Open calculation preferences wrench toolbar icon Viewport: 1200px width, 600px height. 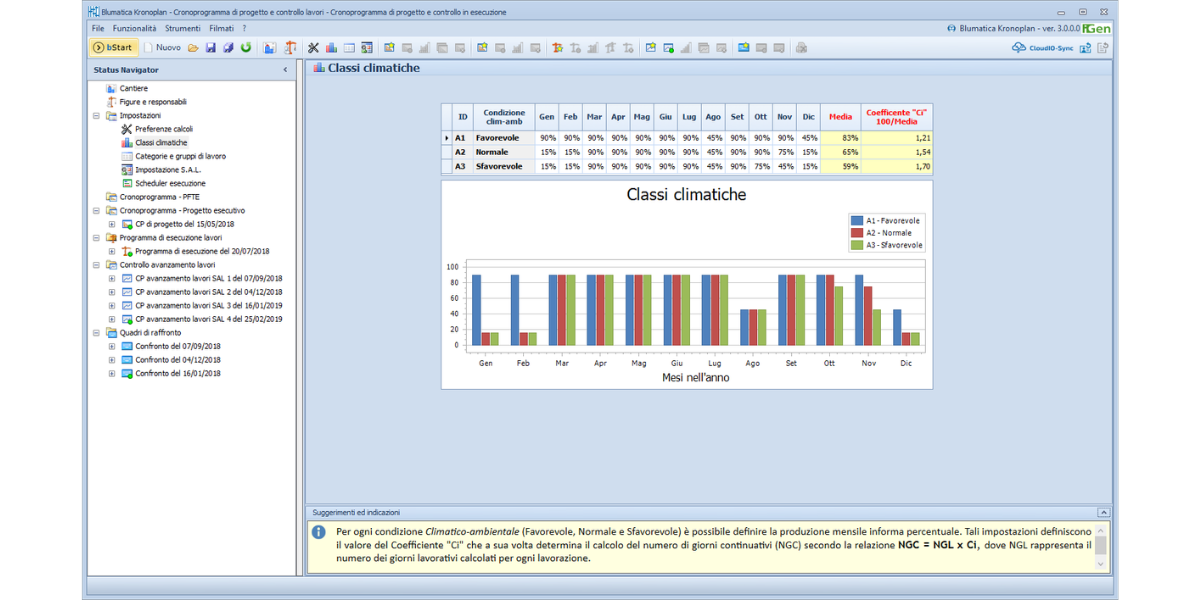click(x=313, y=47)
